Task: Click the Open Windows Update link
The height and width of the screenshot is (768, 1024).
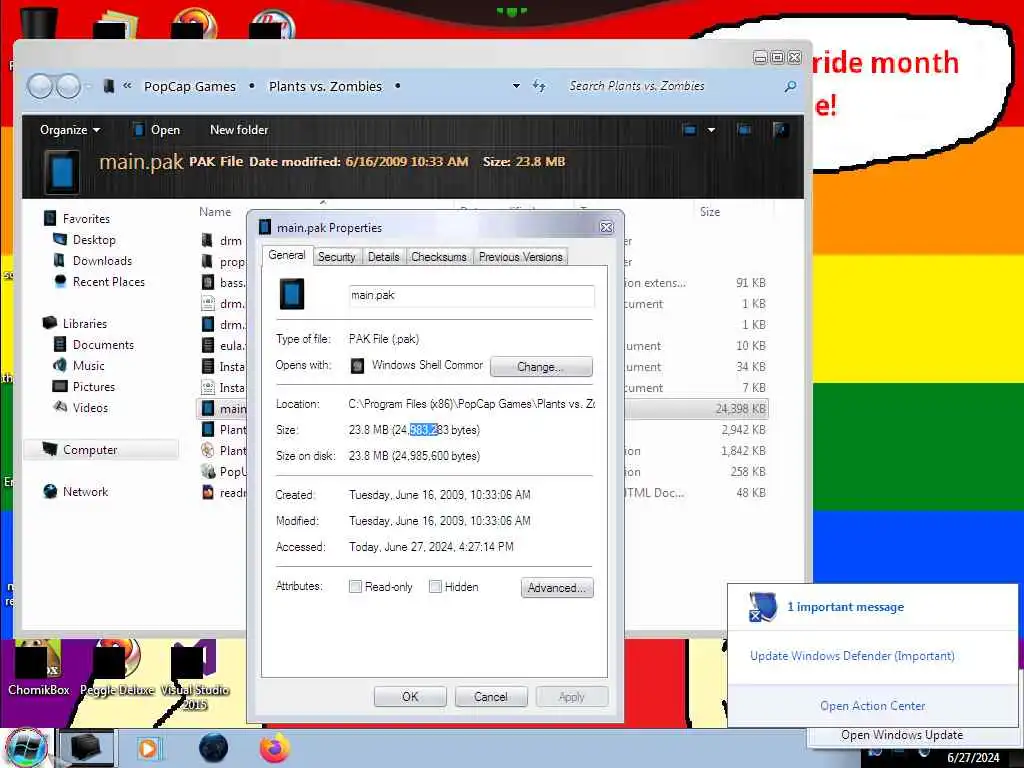Action: pyautogui.click(x=902, y=735)
